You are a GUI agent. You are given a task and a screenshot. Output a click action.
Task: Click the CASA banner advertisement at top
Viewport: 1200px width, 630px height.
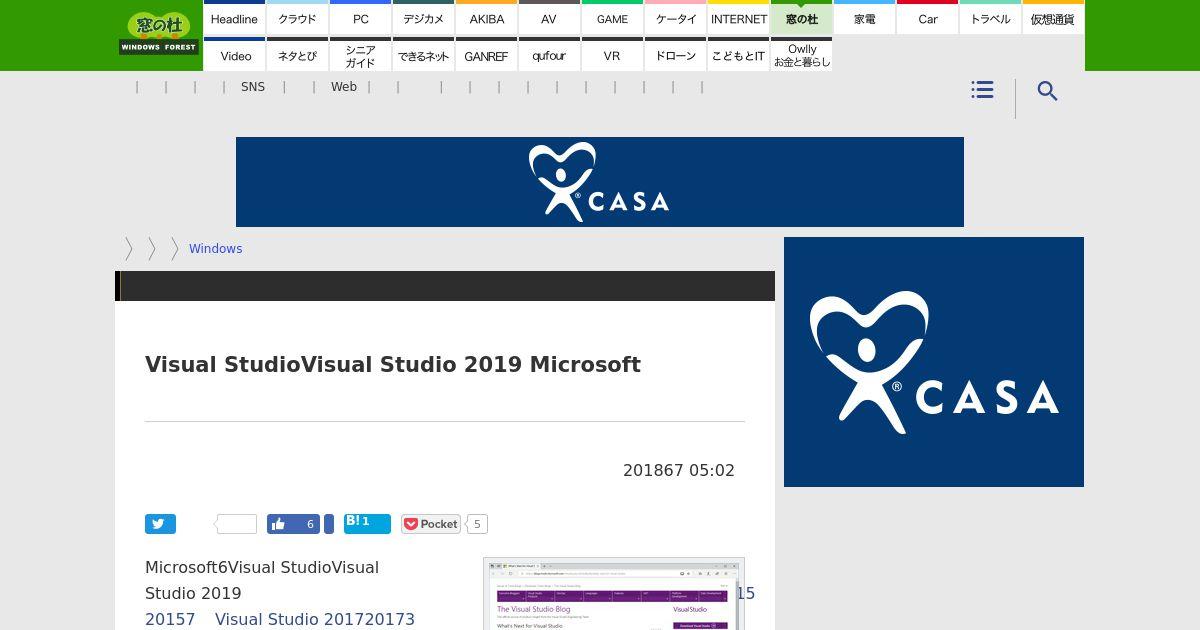600,182
